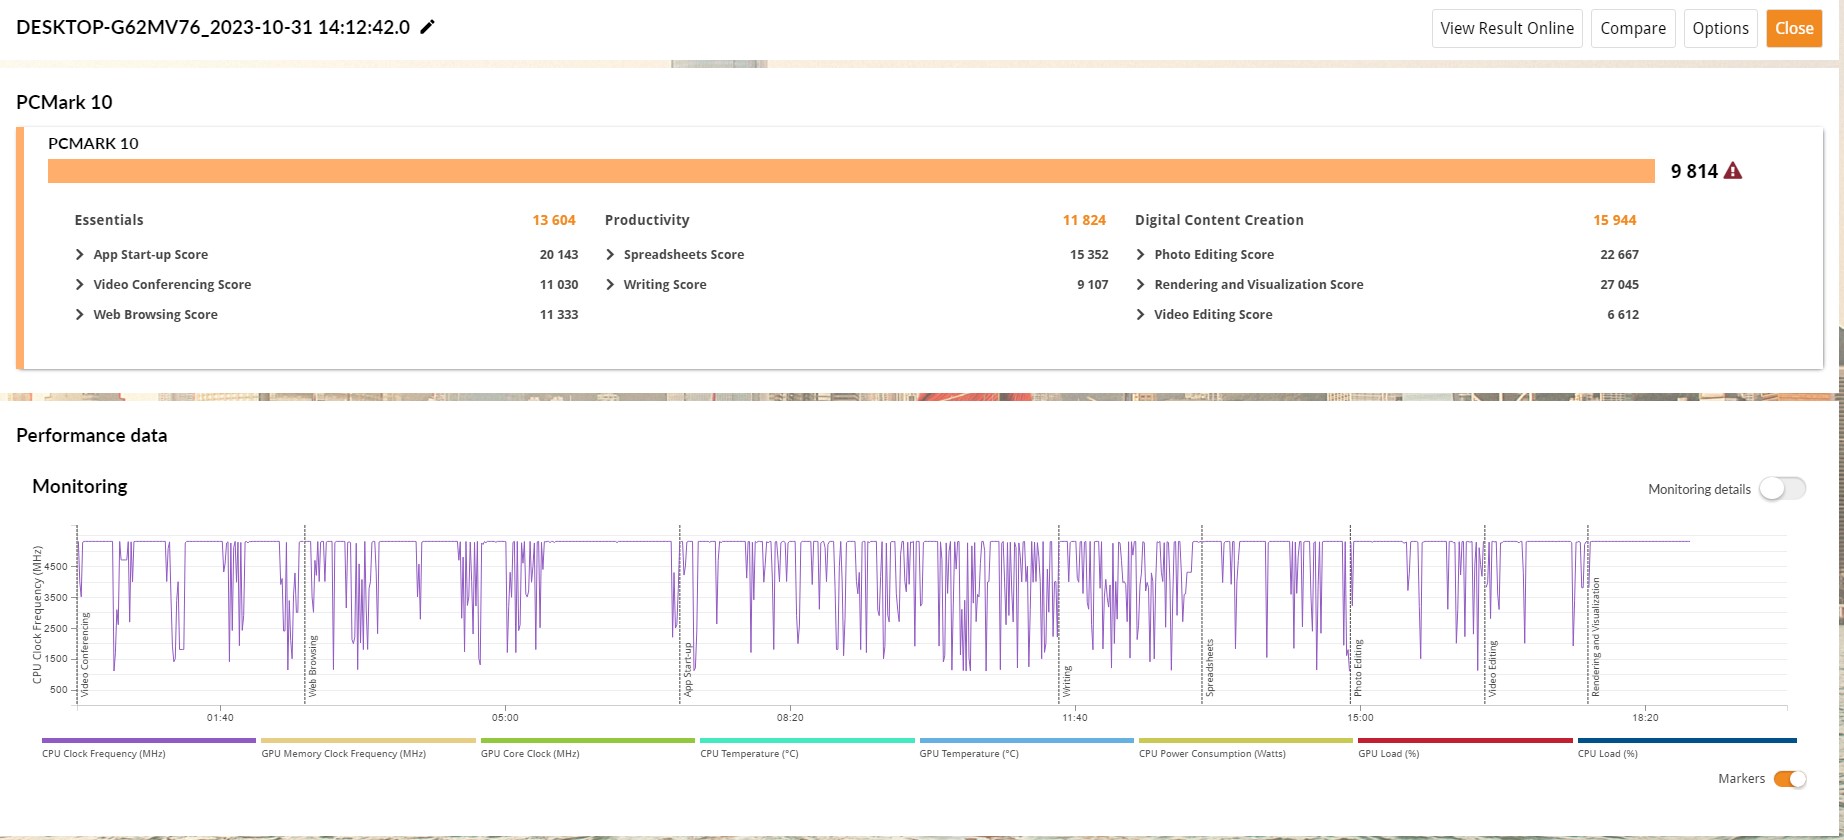Click Writing marker on chart

[x=1067, y=681]
